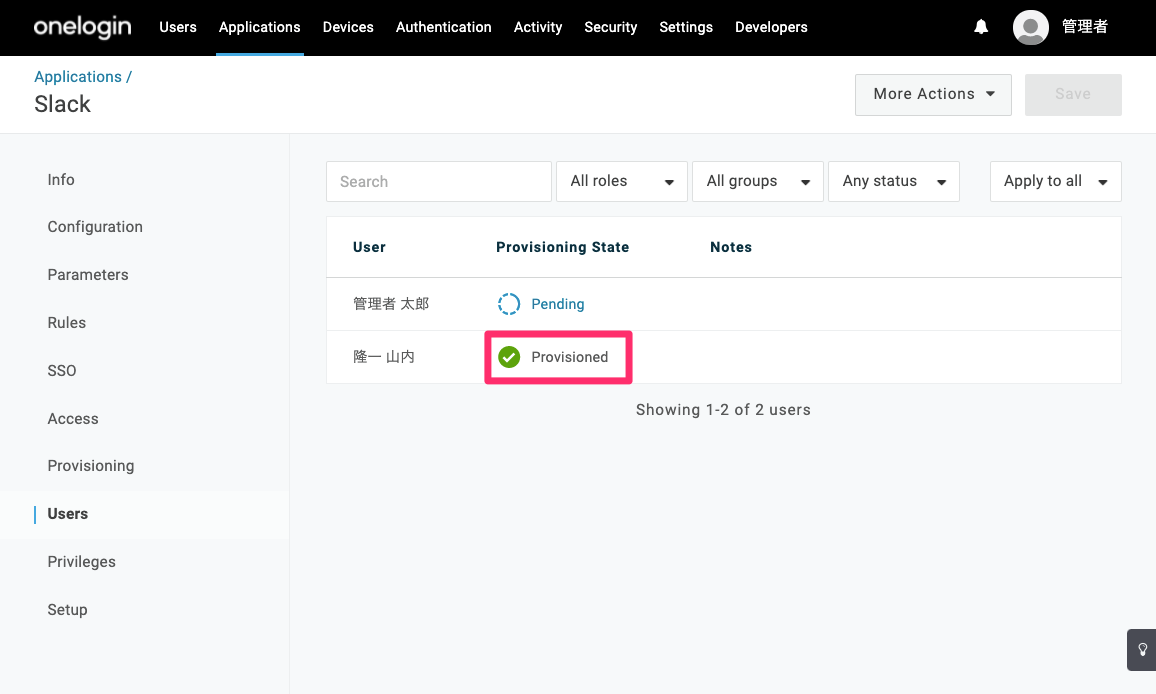The height and width of the screenshot is (694, 1156).
Task: Expand the All roles dropdown
Action: pos(621,181)
